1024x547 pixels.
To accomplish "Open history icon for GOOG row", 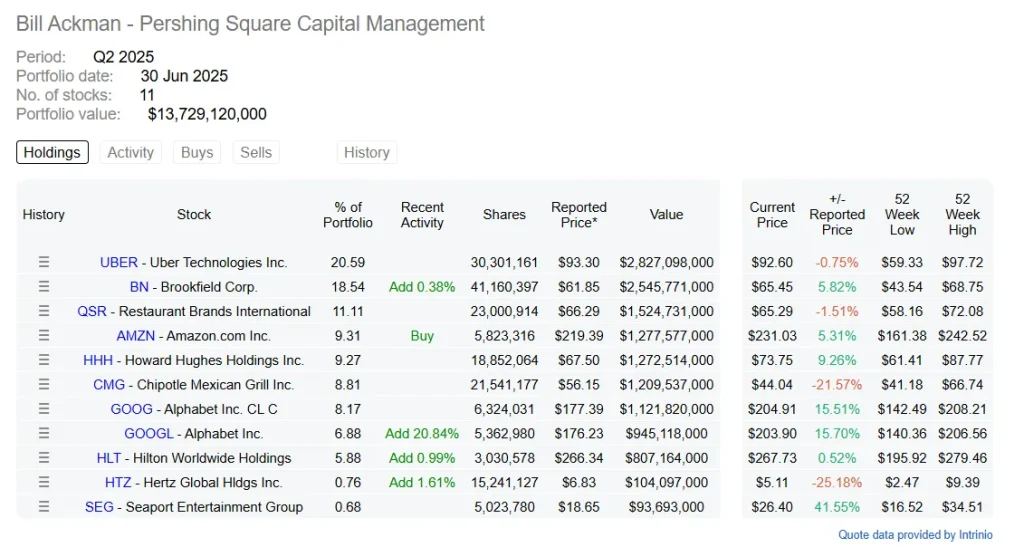I will point(44,409).
